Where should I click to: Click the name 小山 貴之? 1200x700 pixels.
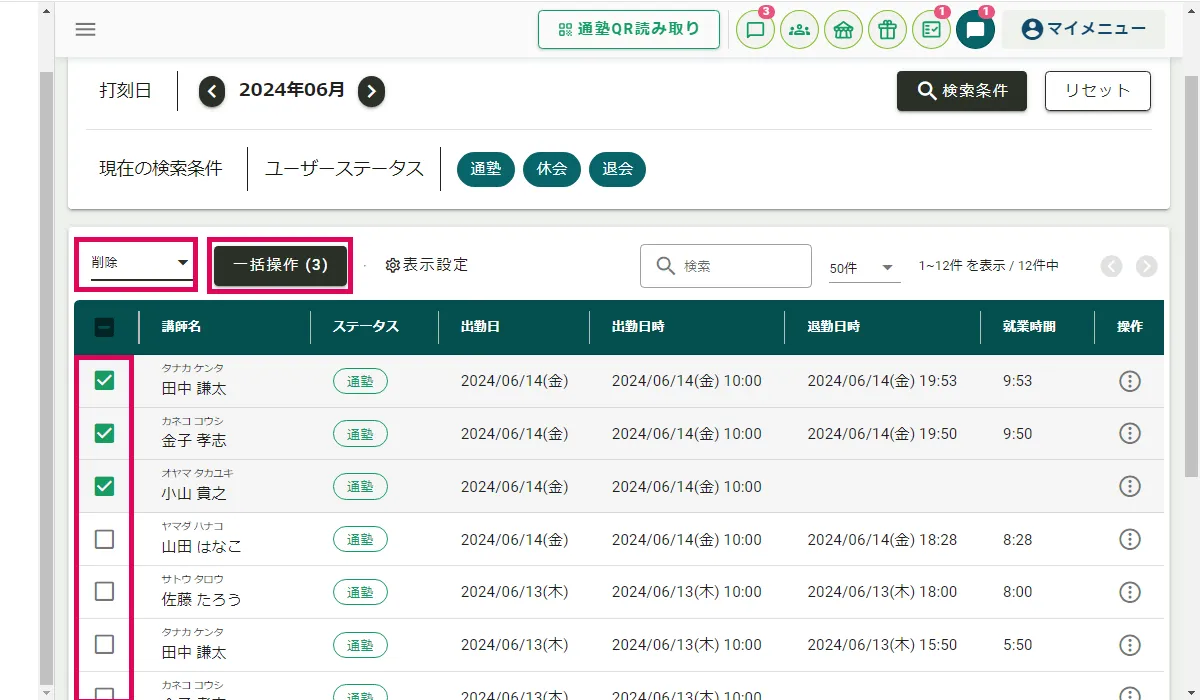pyautogui.click(x=194, y=493)
